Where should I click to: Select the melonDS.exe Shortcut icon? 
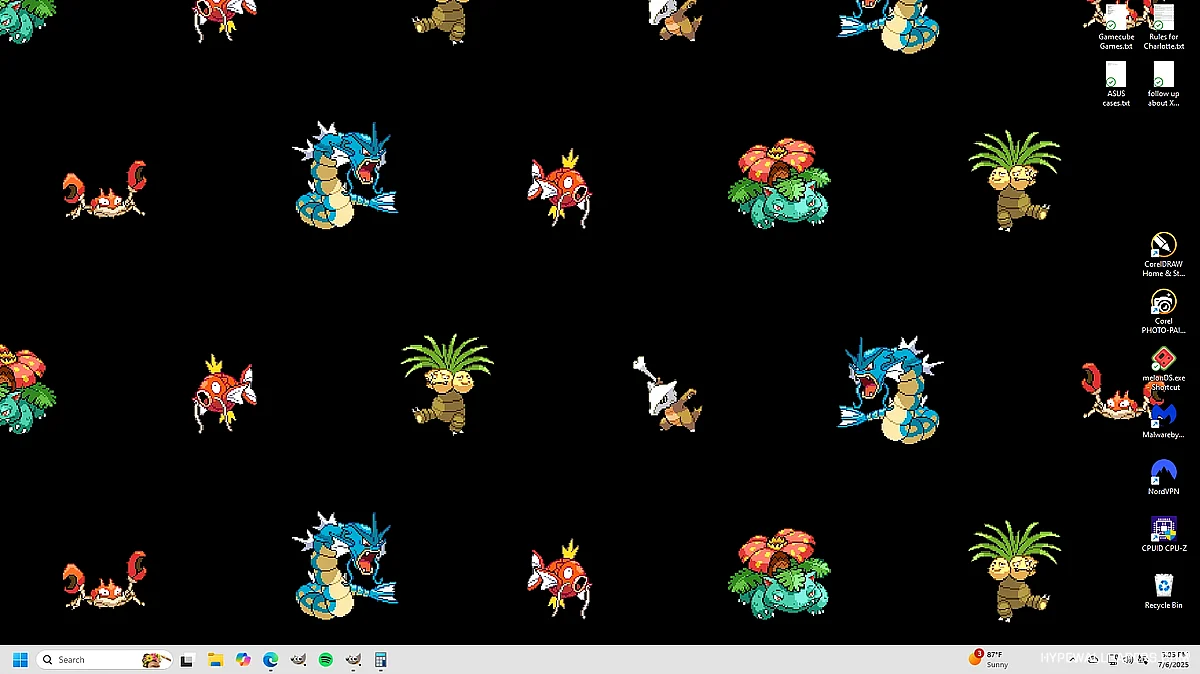point(1163,369)
